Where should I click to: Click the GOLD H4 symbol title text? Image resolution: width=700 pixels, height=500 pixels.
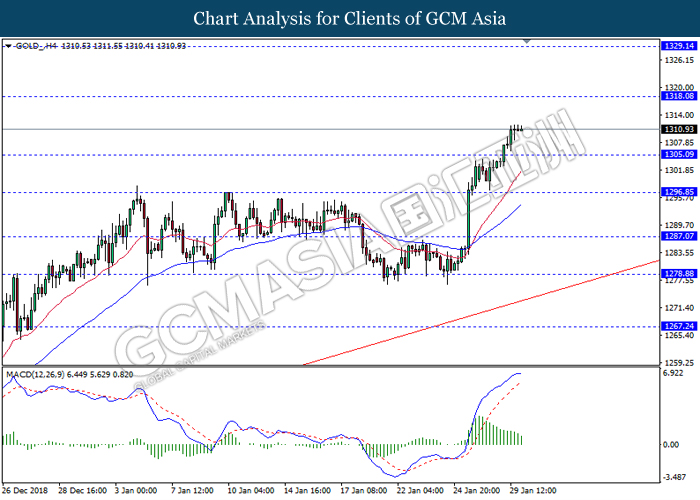pyautogui.click(x=37, y=46)
